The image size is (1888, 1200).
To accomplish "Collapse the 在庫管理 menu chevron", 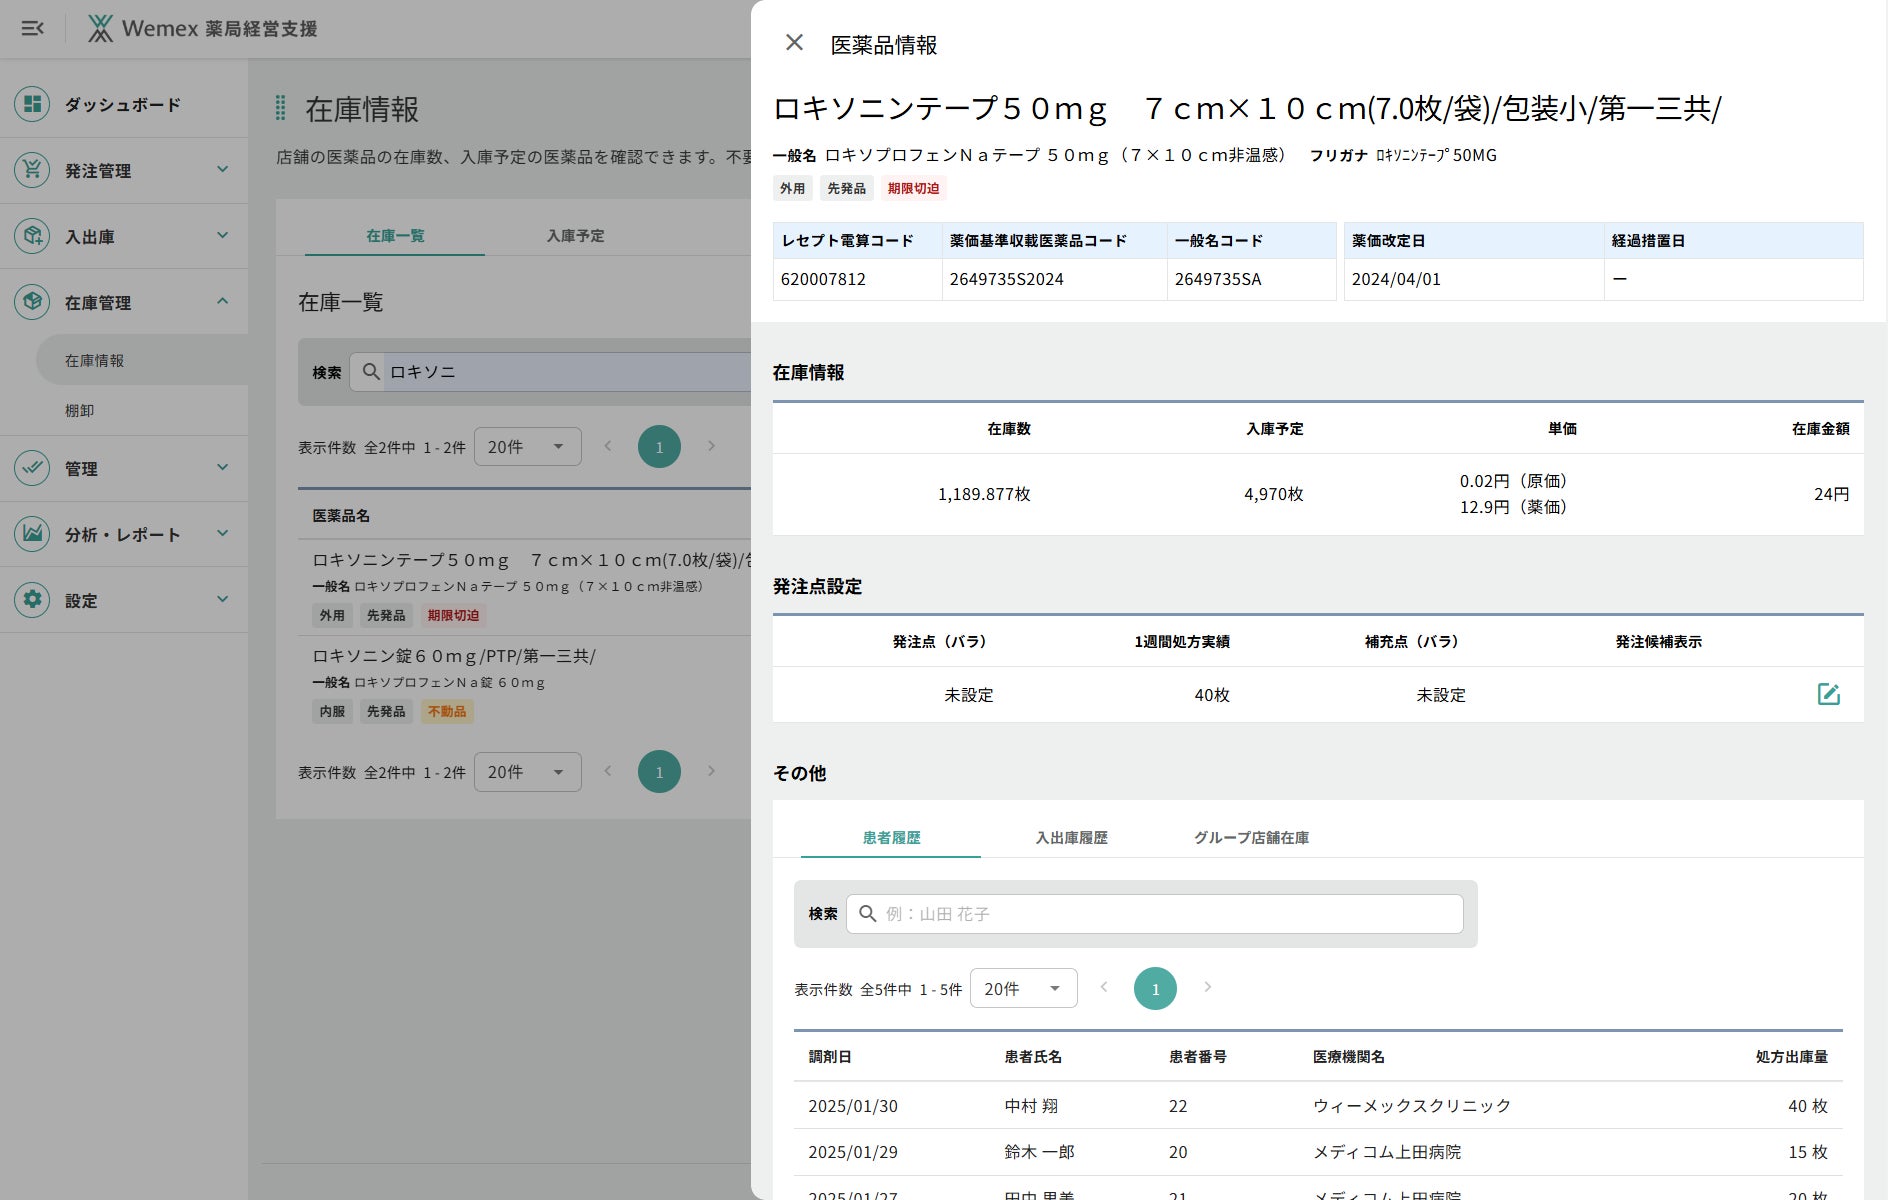I will pos(222,301).
